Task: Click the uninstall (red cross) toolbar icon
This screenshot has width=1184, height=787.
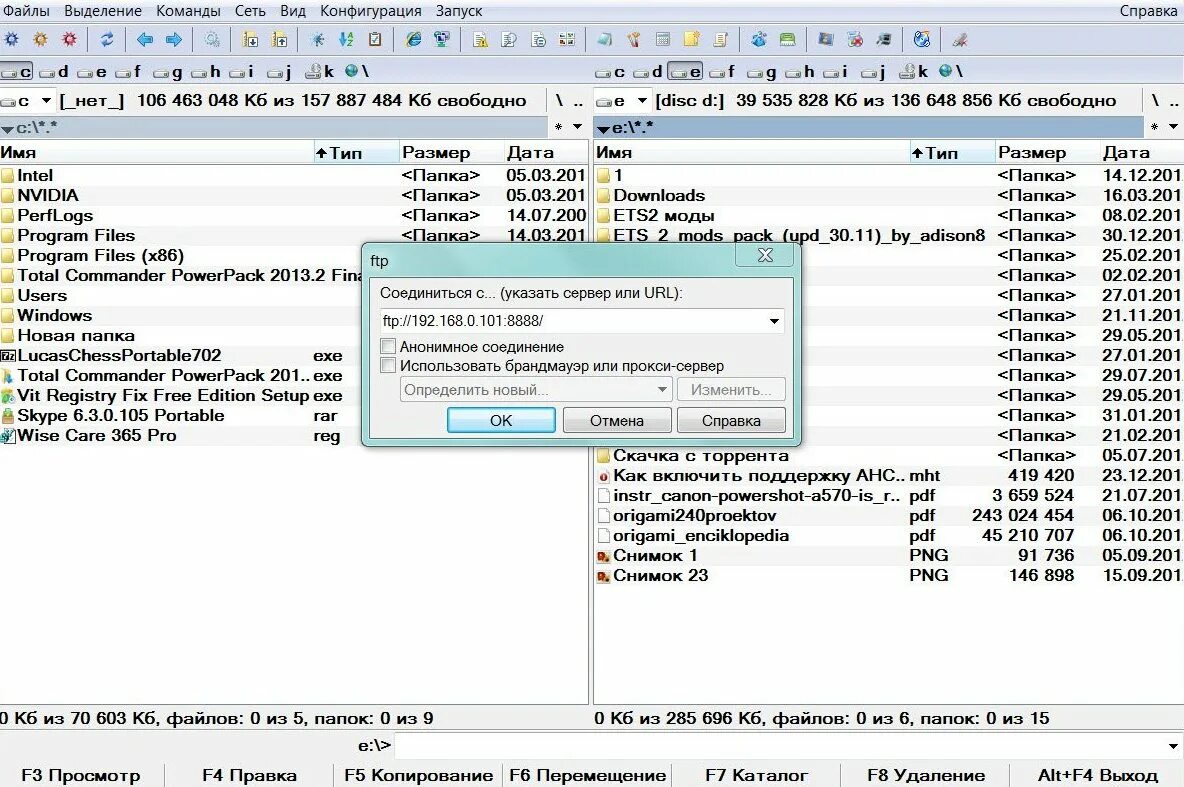Action: pos(855,39)
